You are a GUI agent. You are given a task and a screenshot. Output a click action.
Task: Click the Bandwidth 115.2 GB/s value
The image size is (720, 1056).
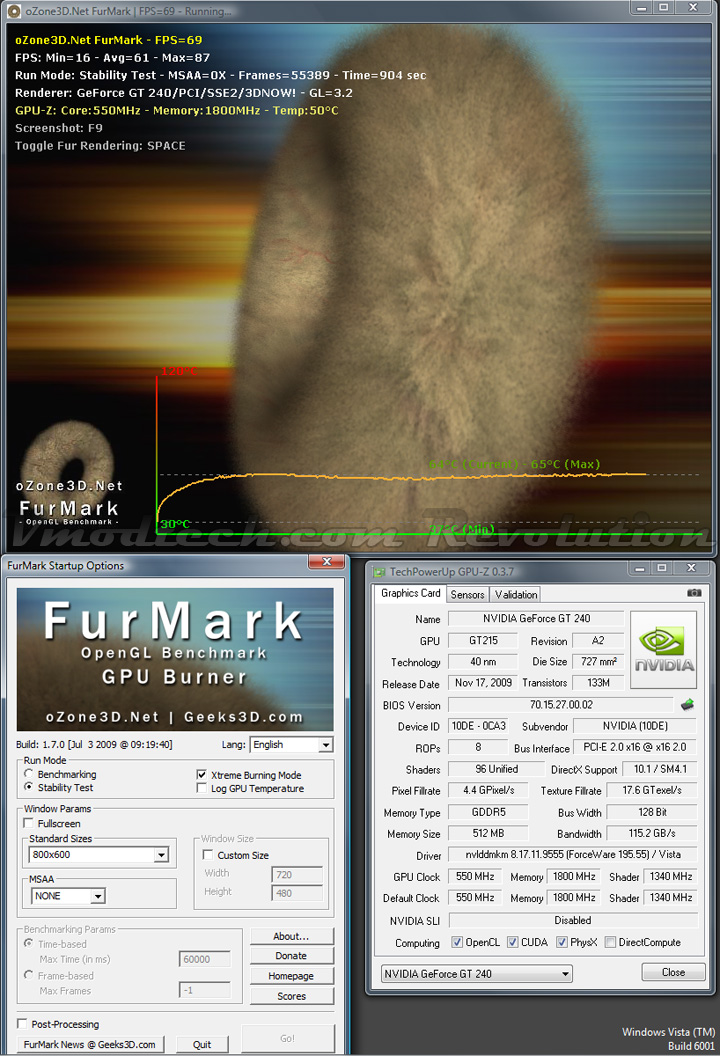pos(651,833)
